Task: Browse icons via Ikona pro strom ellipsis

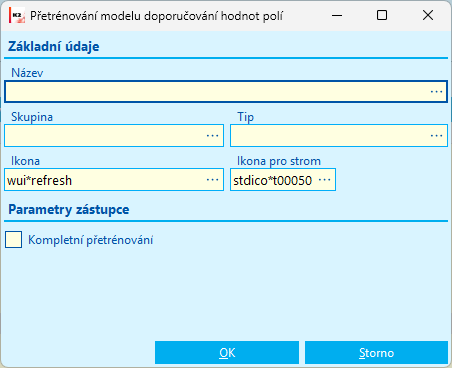Action: [x=325, y=180]
